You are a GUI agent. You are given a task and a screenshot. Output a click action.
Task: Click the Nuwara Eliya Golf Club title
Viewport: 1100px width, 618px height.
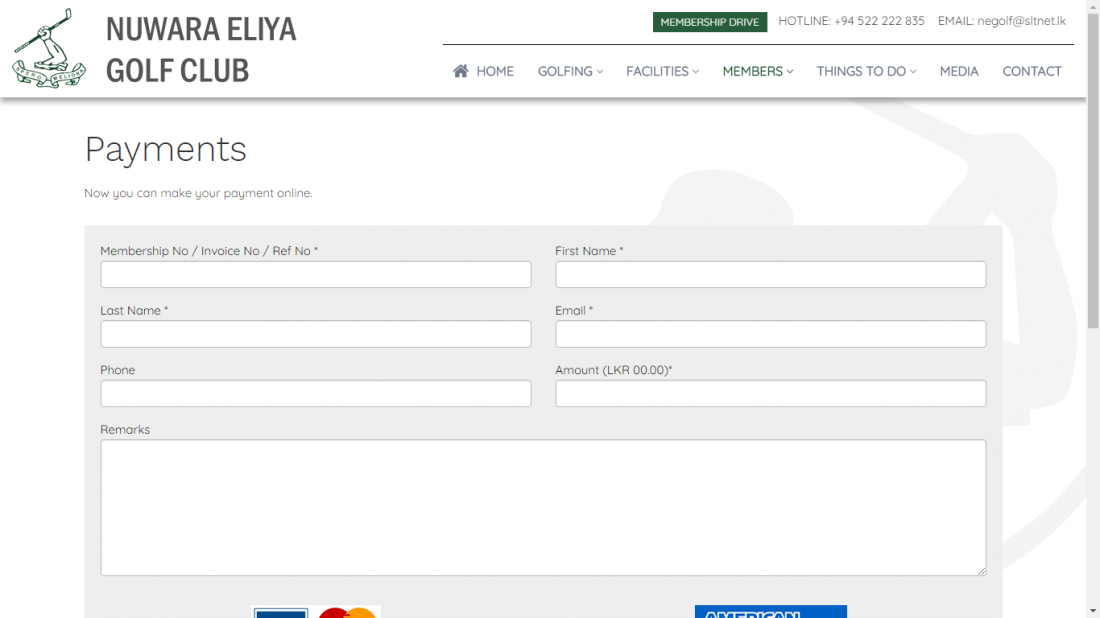click(201, 49)
